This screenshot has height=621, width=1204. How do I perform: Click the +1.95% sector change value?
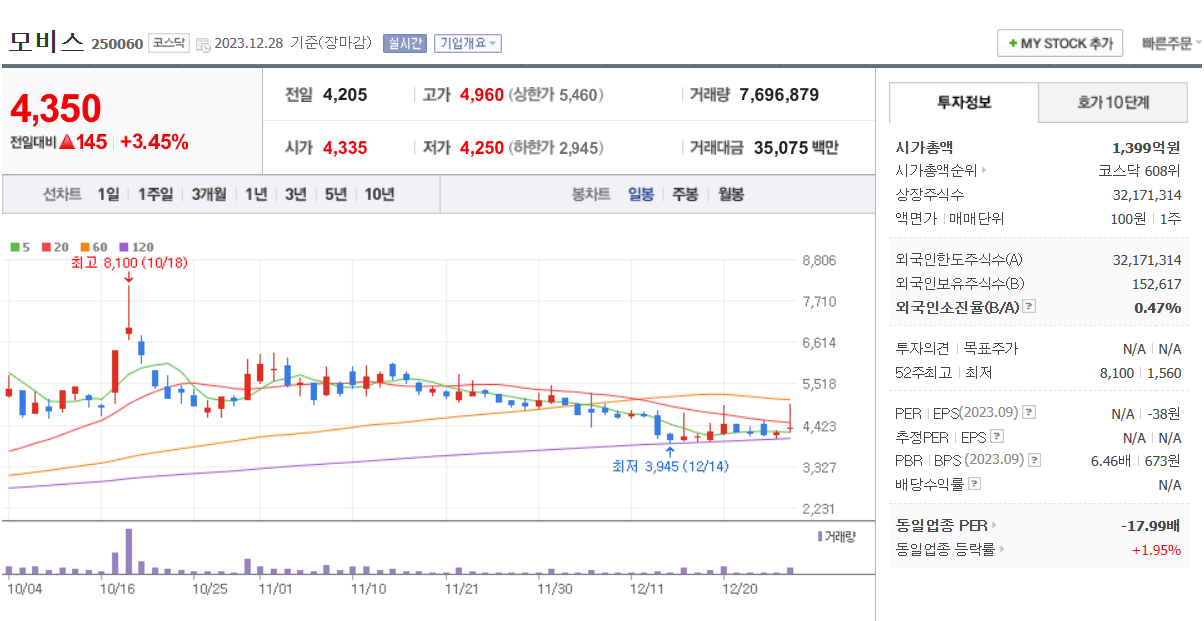pyautogui.click(x=1156, y=549)
